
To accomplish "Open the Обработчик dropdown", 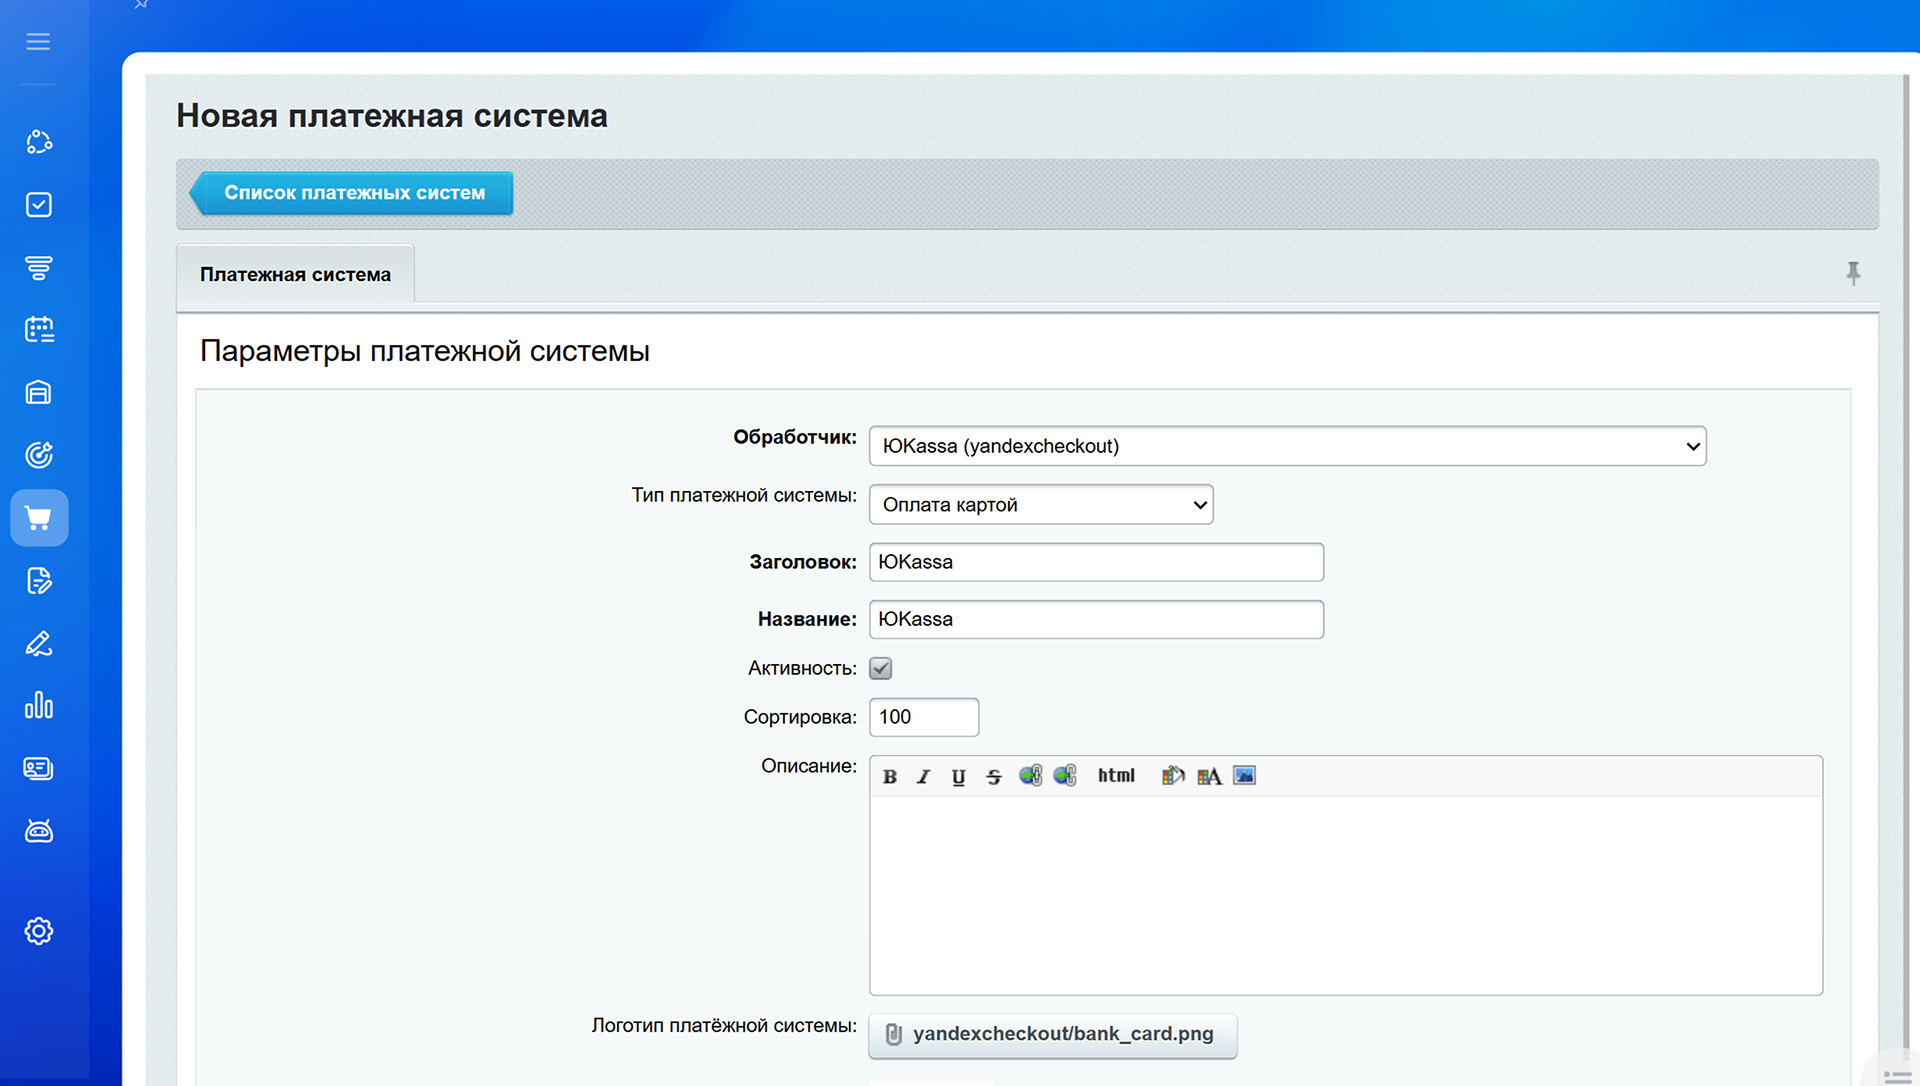I will 1288,446.
